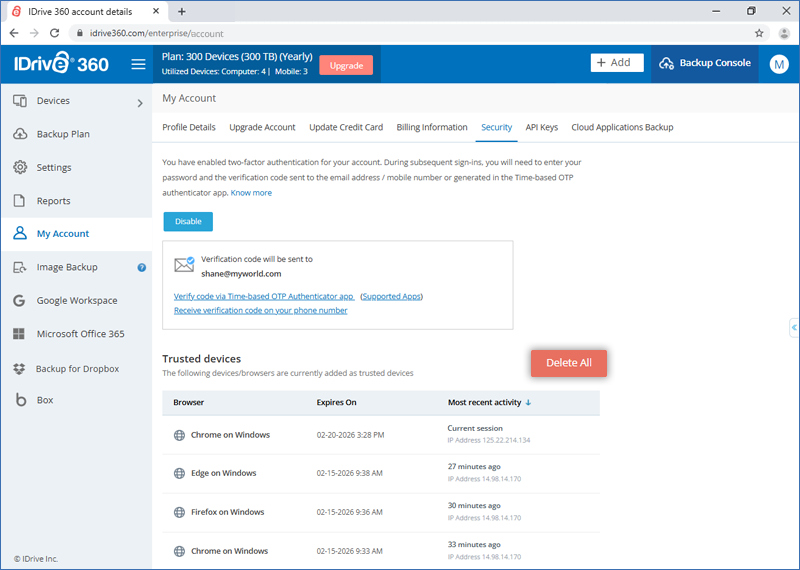
Task: Open the Billing Information tab
Action: click(431, 127)
